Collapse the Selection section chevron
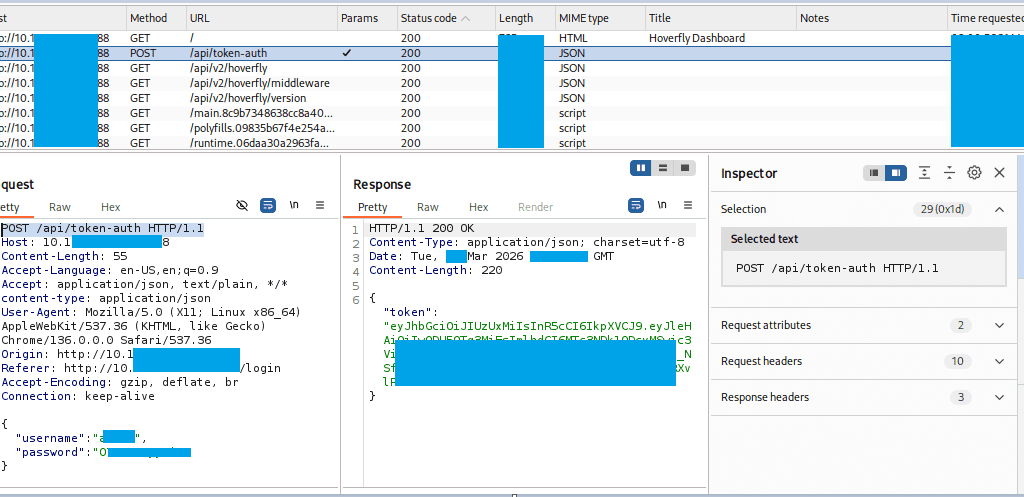The image size is (1024, 497). [x=998, y=209]
